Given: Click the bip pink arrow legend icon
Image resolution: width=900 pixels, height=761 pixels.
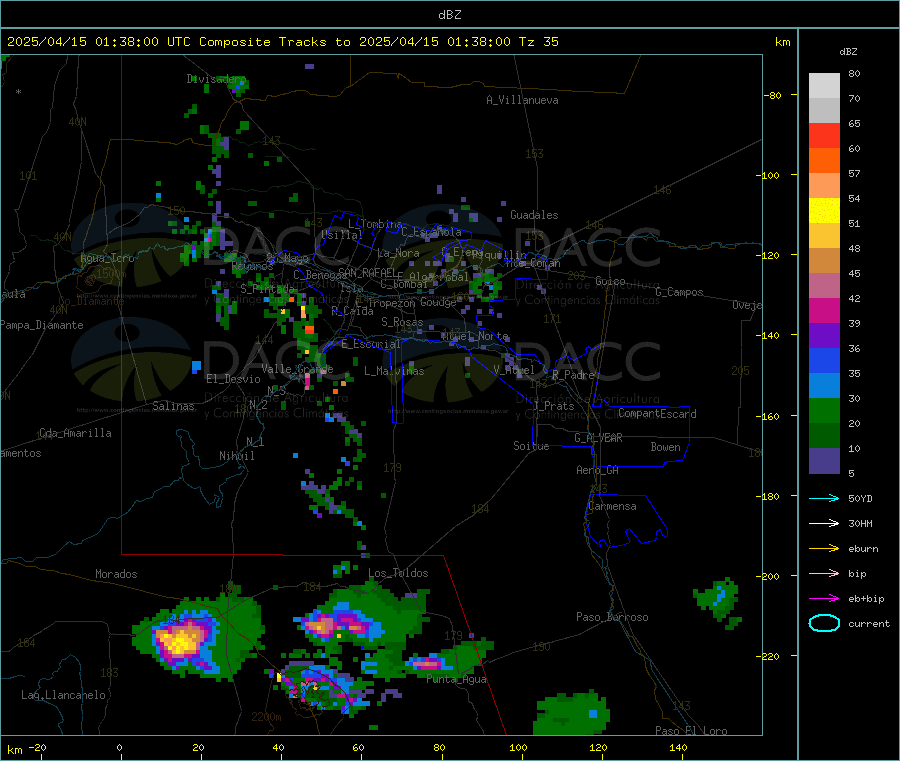Looking at the screenshot, I should point(824,573).
